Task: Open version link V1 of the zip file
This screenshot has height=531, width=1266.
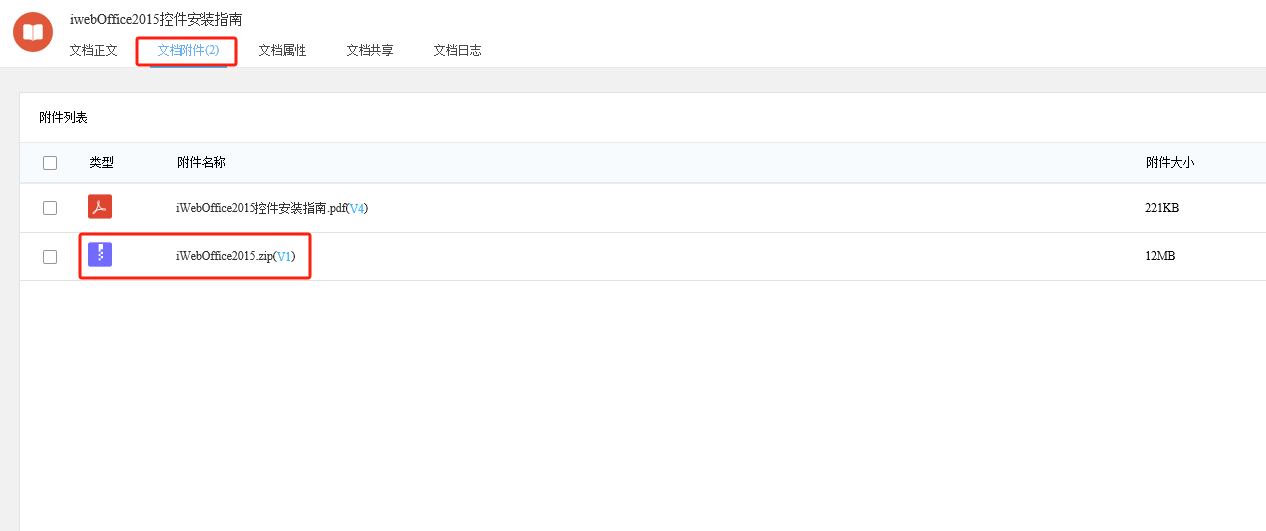Action: (x=284, y=256)
